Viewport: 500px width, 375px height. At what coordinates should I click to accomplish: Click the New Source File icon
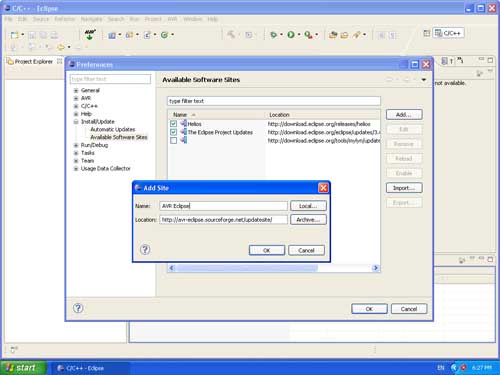(x=147, y=35)
